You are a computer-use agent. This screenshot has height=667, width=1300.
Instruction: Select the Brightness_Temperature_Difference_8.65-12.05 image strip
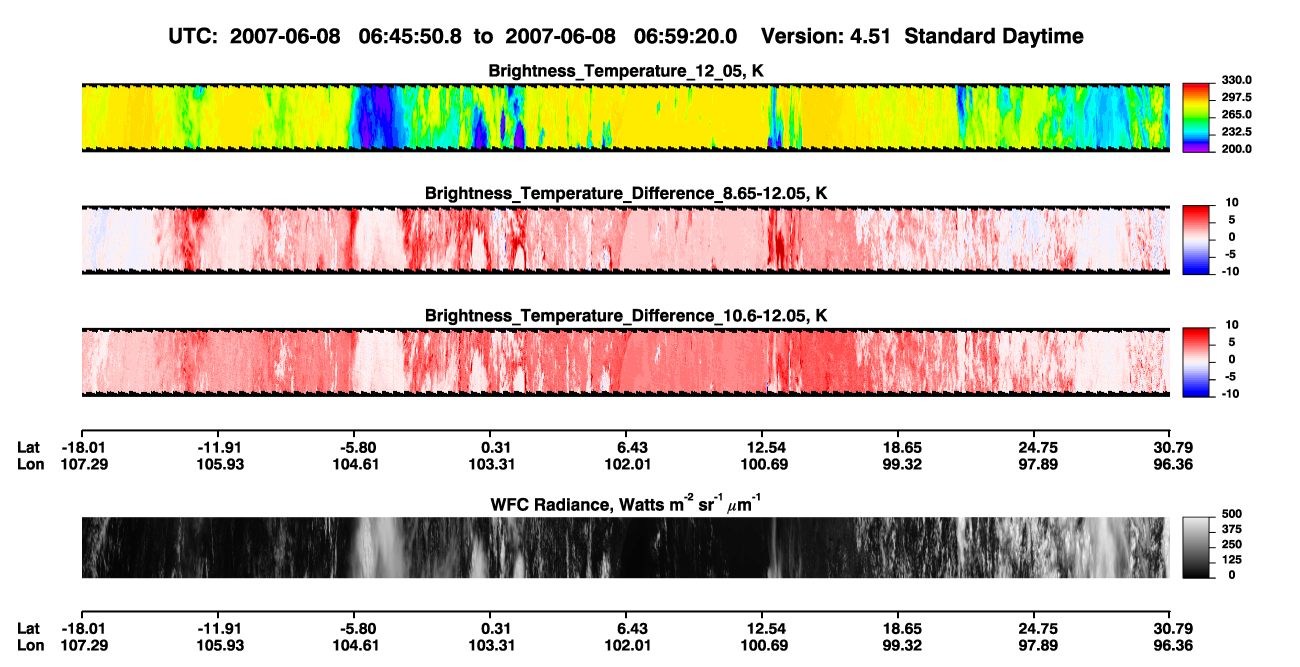[625, 239]
